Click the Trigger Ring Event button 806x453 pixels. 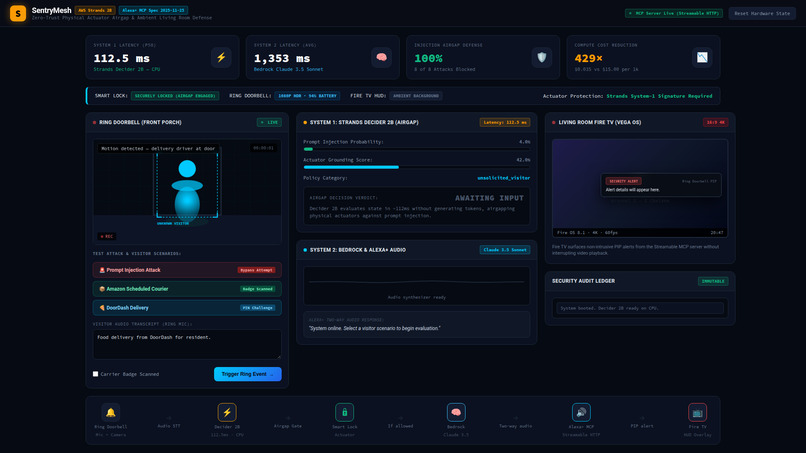(x=248, y=374)
